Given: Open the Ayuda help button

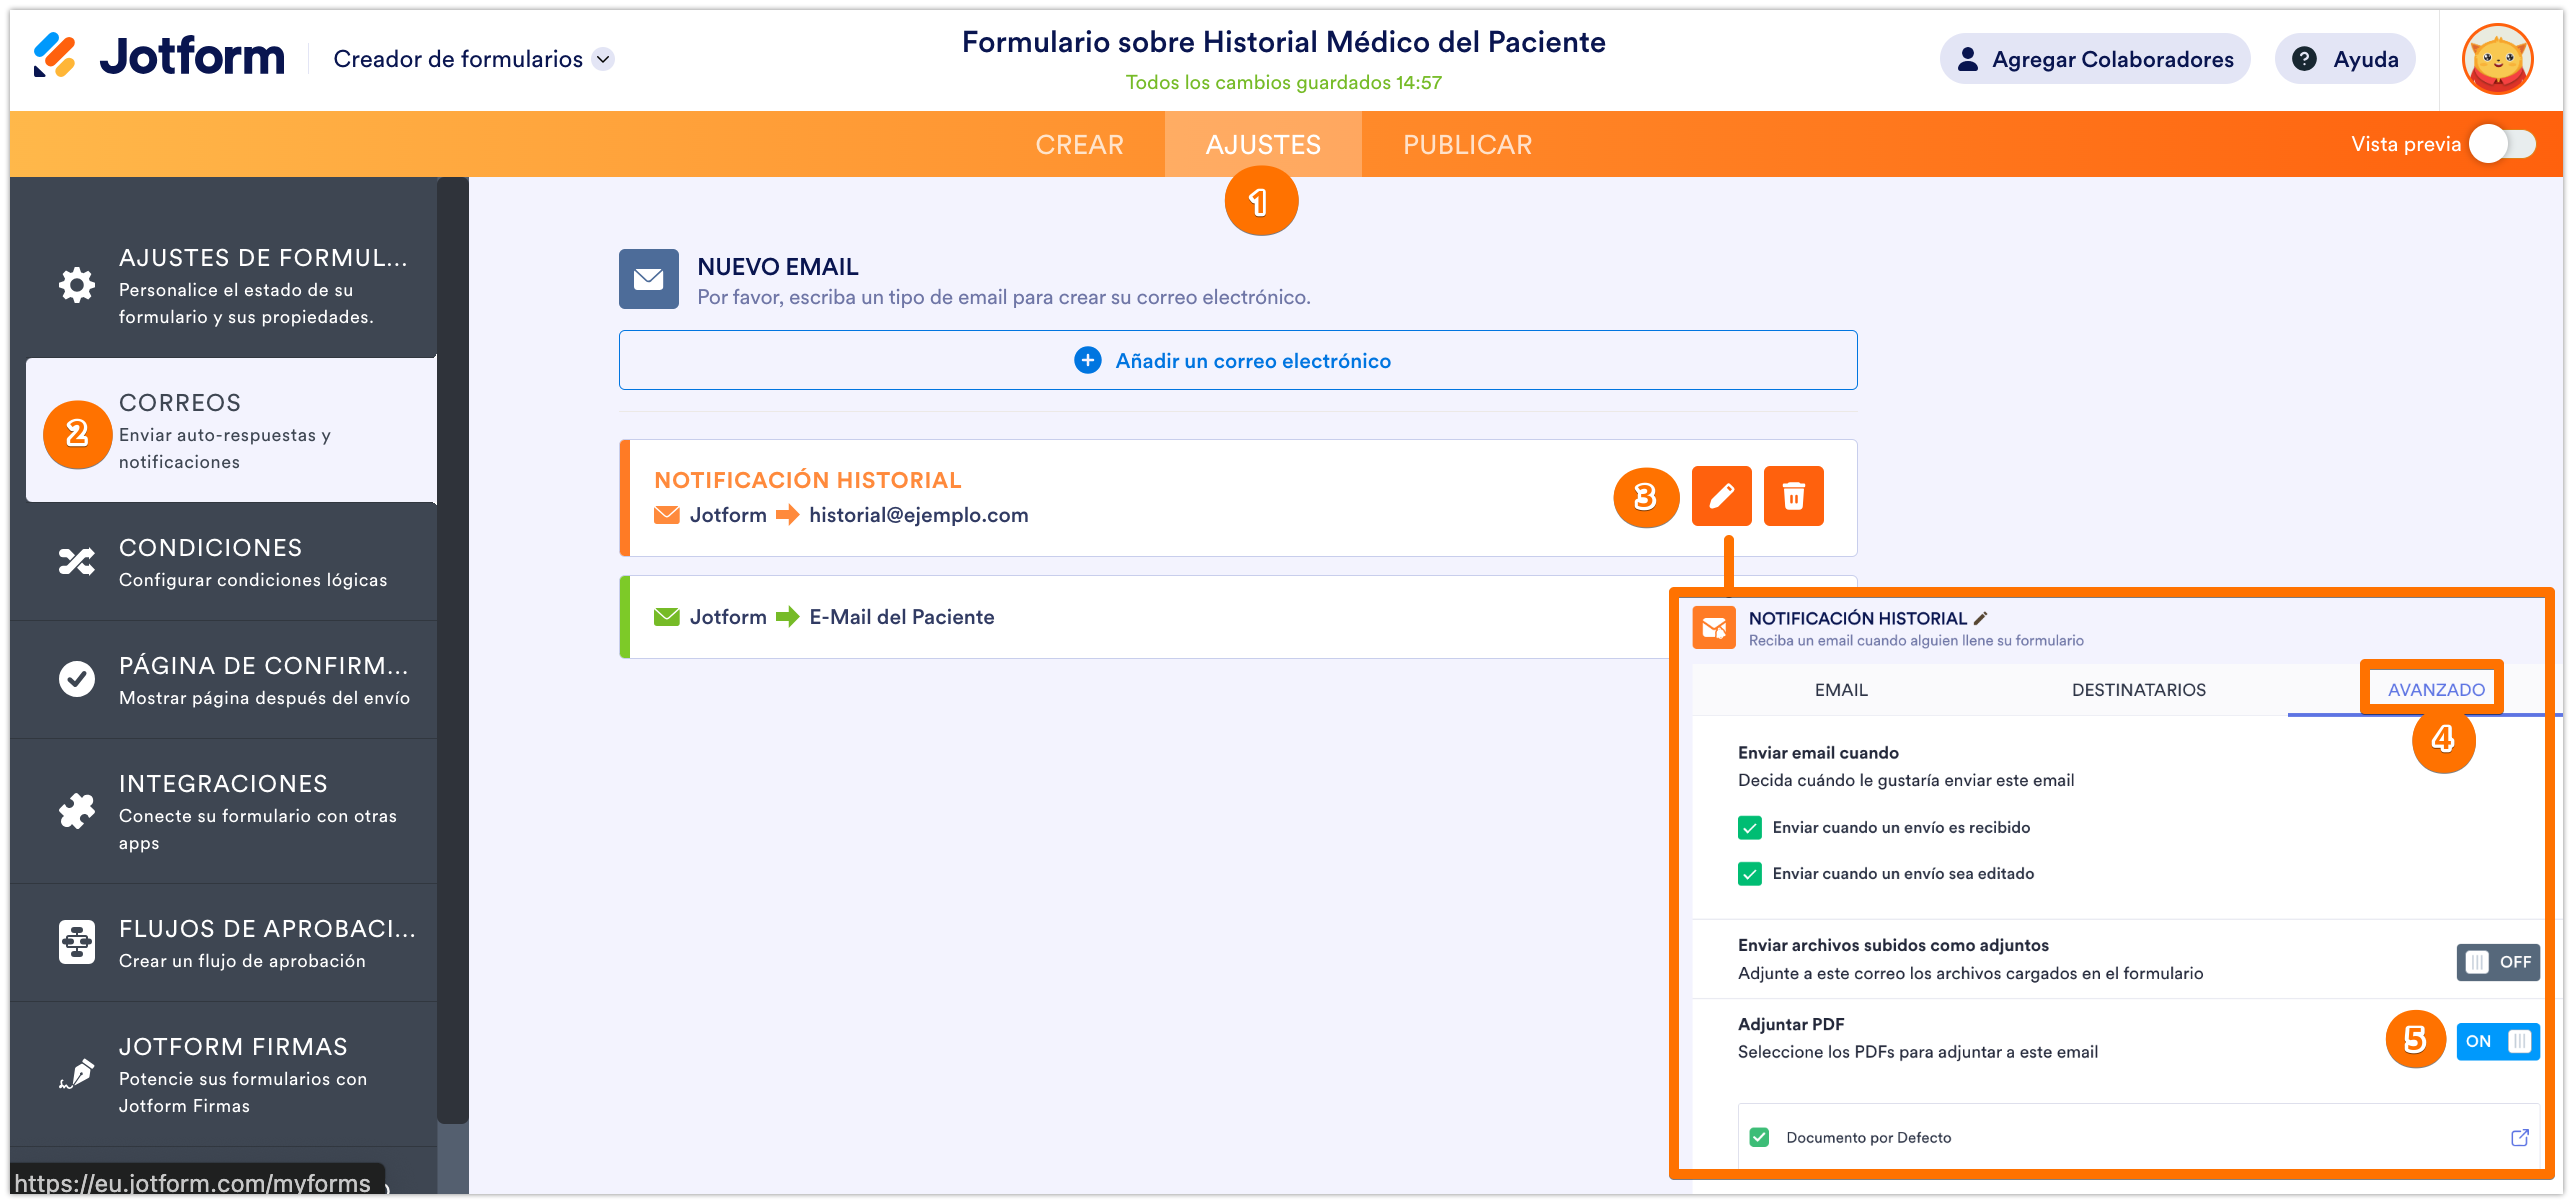Looking at the screenshot, I should point(2345,59).
